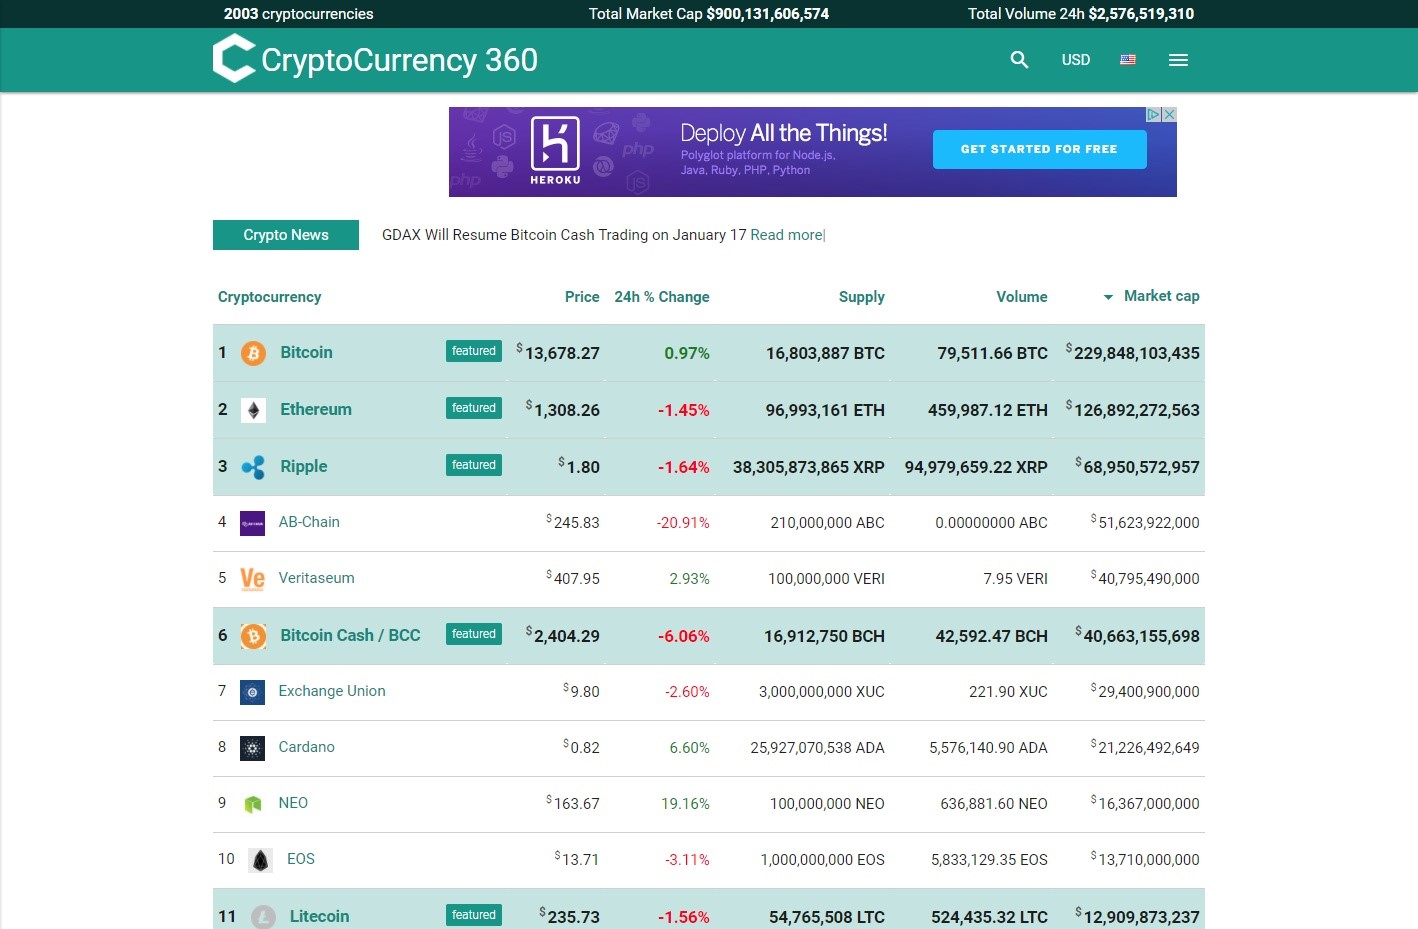Click the US flag language icon

coord(1128,60)
